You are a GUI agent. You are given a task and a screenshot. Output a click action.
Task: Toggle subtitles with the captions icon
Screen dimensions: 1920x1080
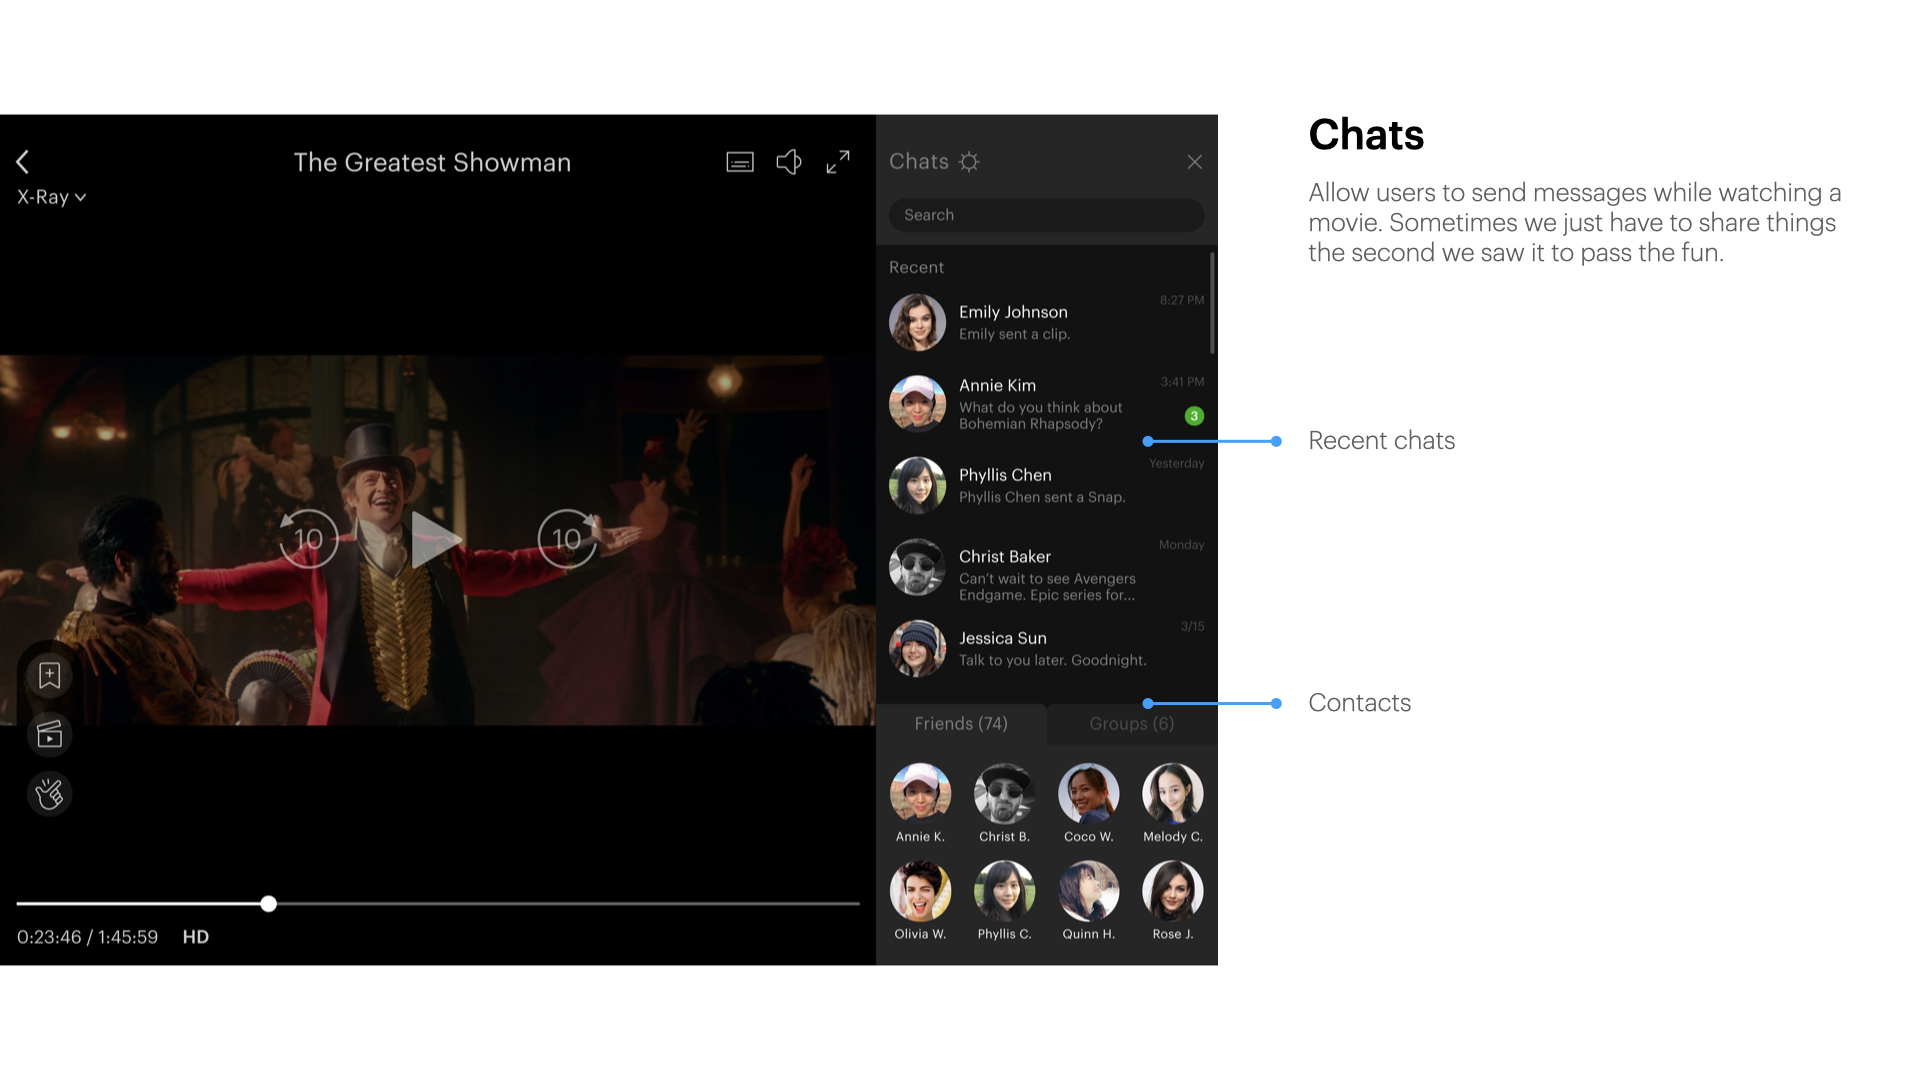coord(740,162)
